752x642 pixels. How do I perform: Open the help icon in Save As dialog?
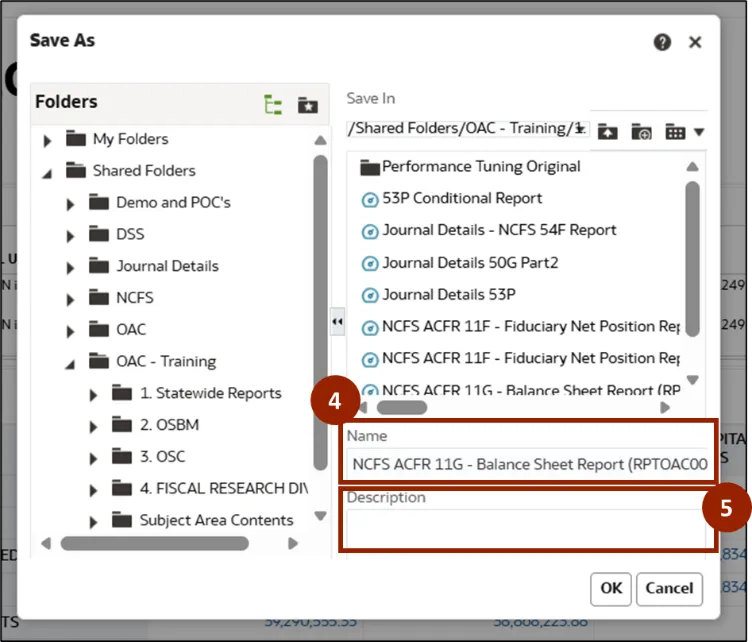point(662,42)
